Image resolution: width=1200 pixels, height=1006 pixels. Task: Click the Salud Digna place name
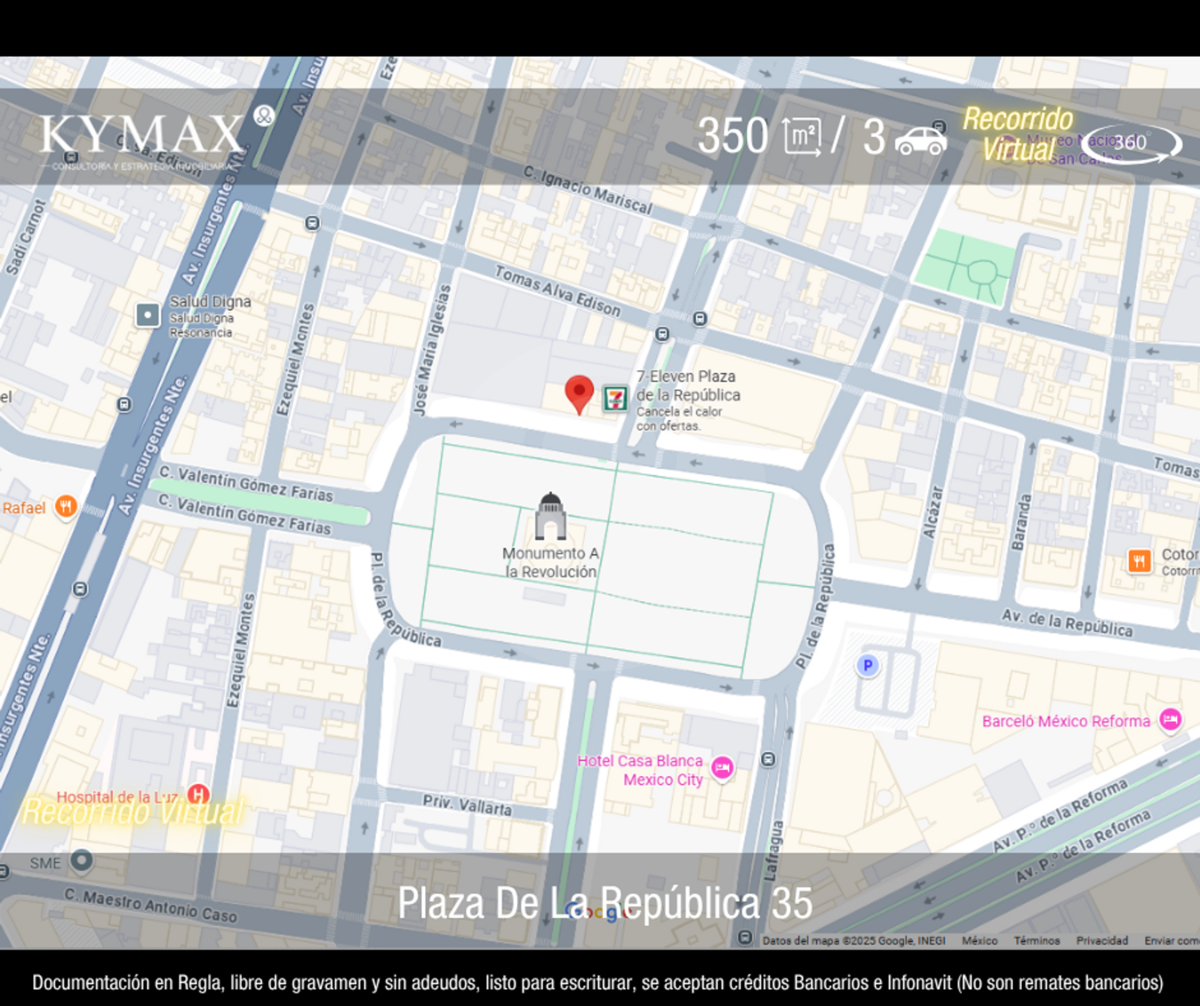point(210,302)
